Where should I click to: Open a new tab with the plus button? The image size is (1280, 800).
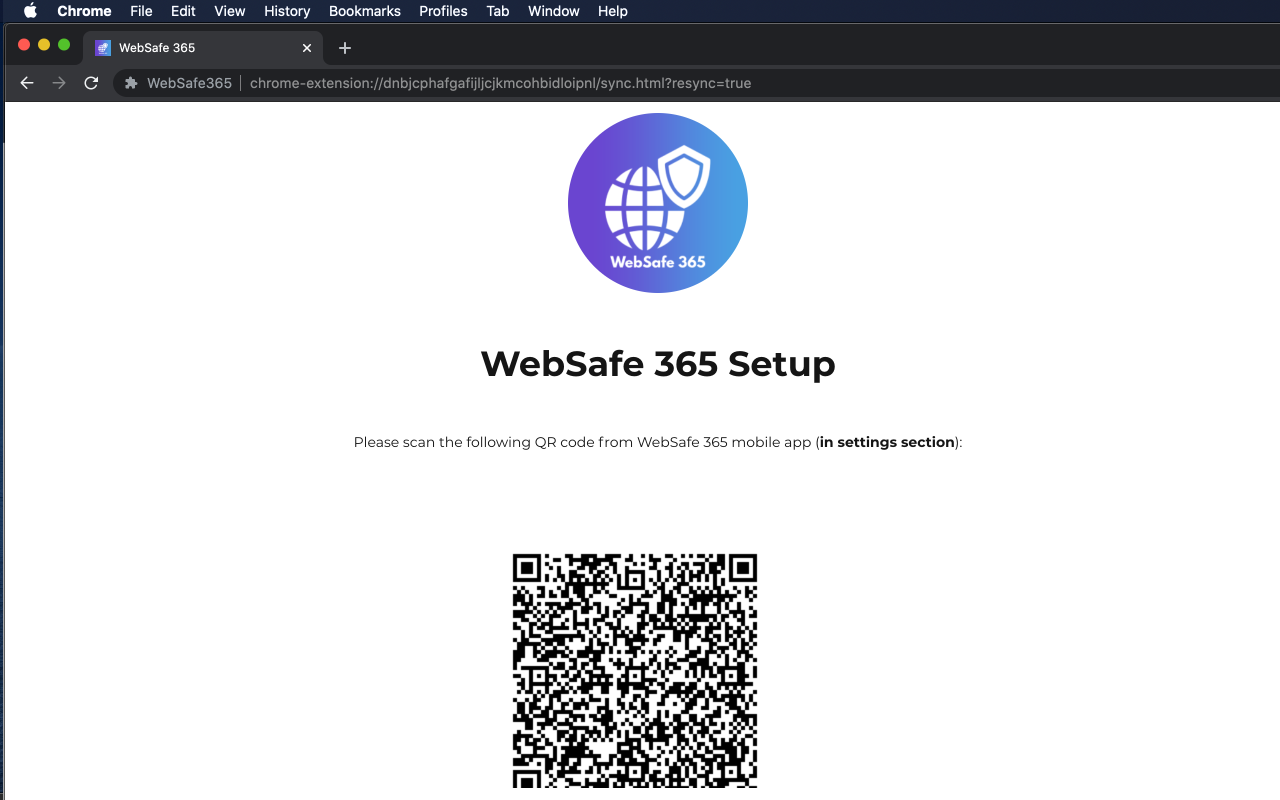[x=345, y=48]
